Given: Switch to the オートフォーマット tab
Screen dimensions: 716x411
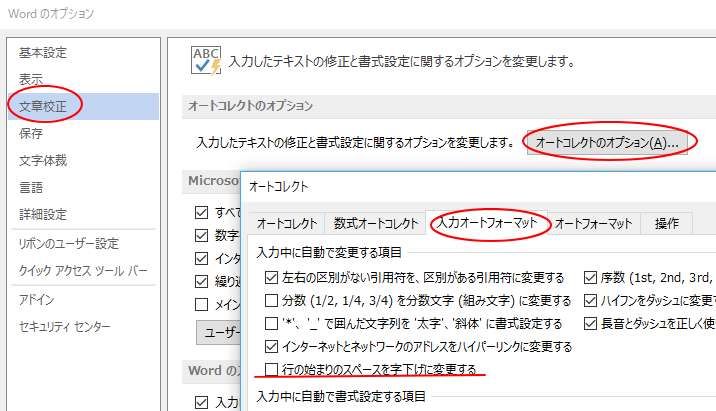Looking at the screenshot, I should (x=594, y=223).
